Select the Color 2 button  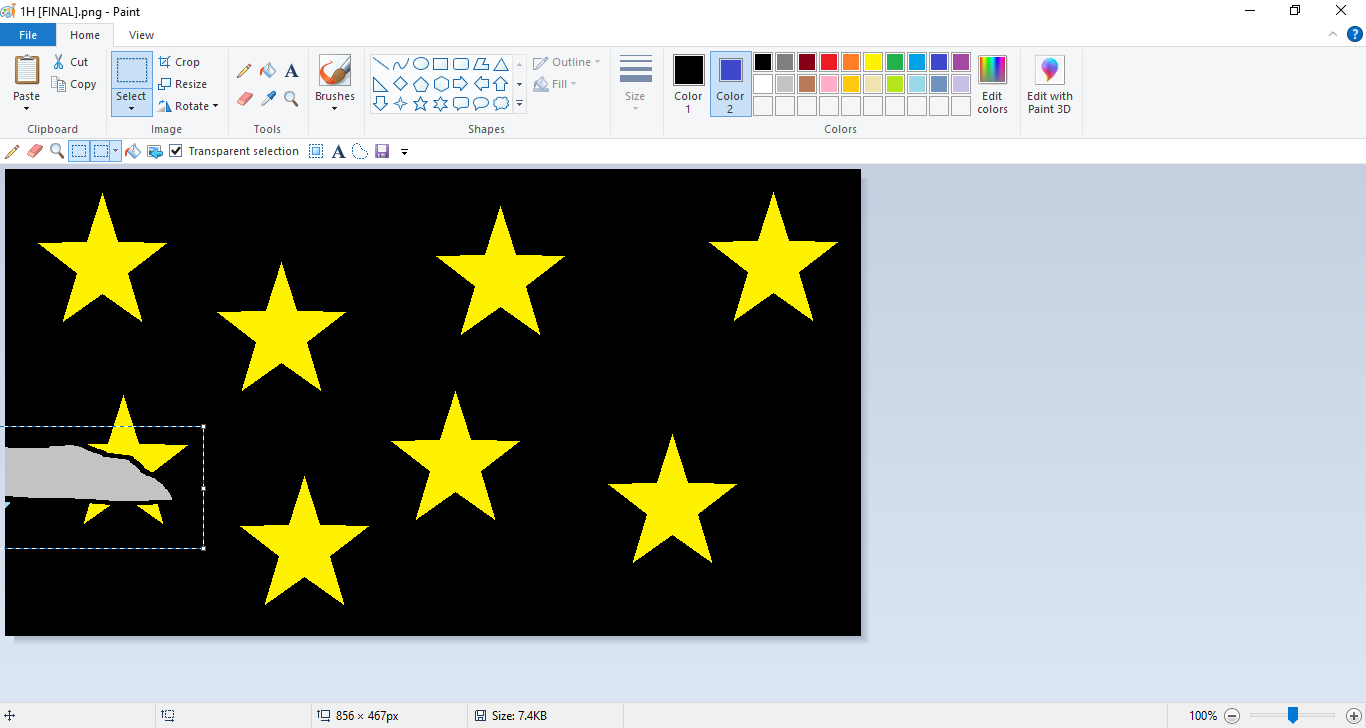730,84
